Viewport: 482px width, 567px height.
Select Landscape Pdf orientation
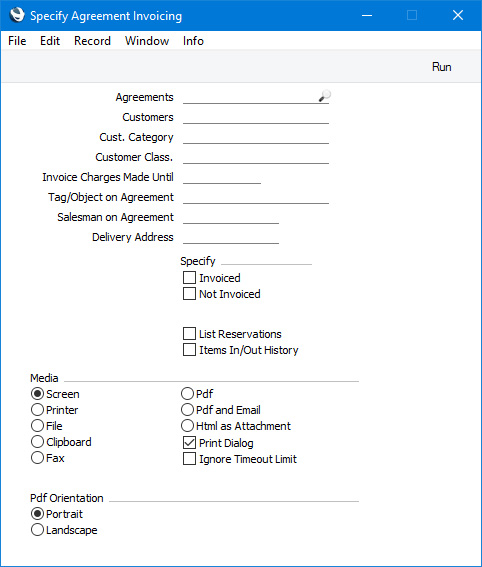(x=37, y=530)
